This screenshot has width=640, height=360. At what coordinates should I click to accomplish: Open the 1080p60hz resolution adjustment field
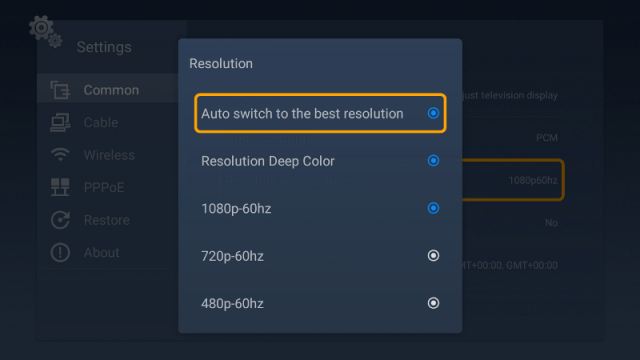click(x=513, y=180)
